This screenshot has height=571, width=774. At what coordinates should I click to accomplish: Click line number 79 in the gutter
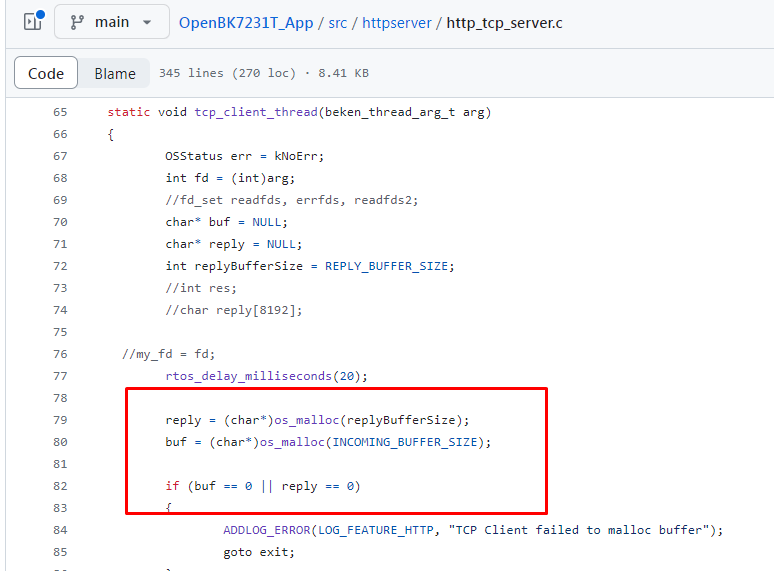pyautogui.click(x=60, y=420)
